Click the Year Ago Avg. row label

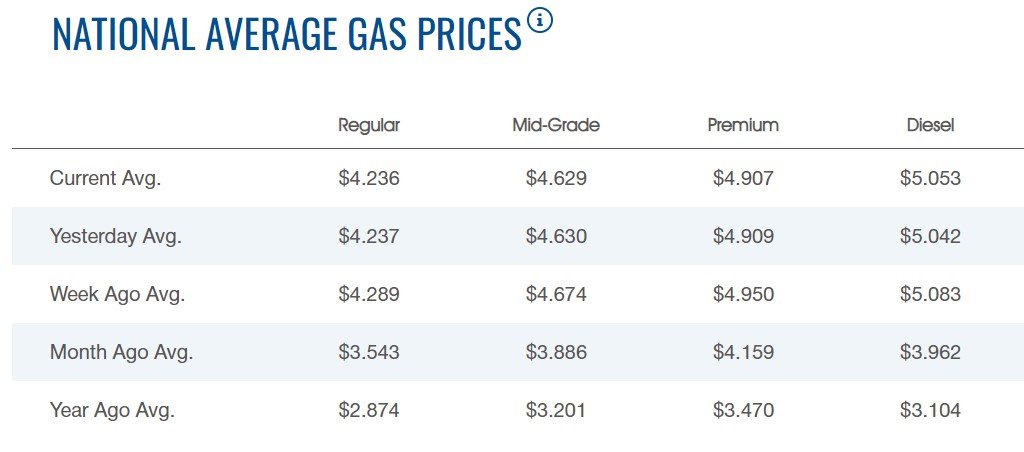click(112, 411)
